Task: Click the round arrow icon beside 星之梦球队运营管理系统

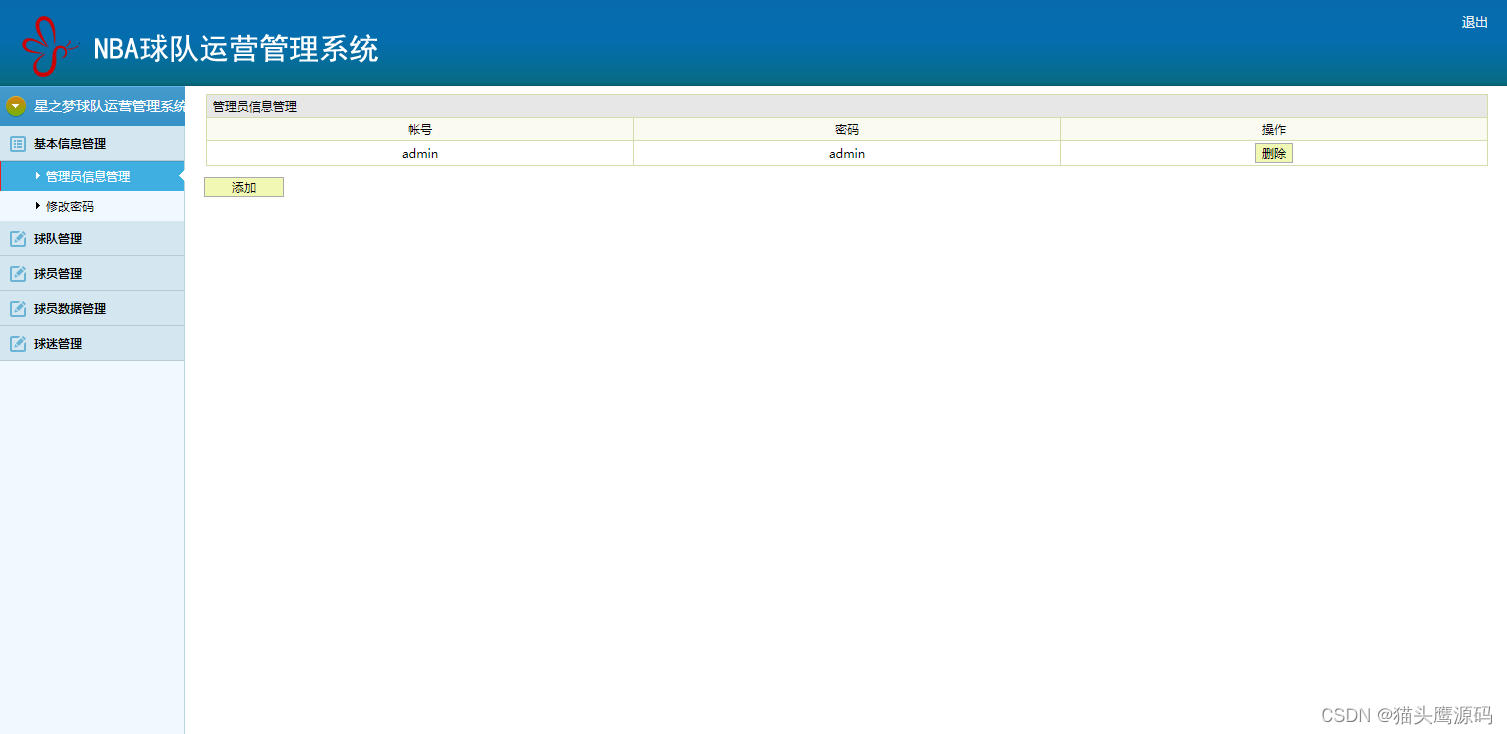Action: click(x=16, y=106)
